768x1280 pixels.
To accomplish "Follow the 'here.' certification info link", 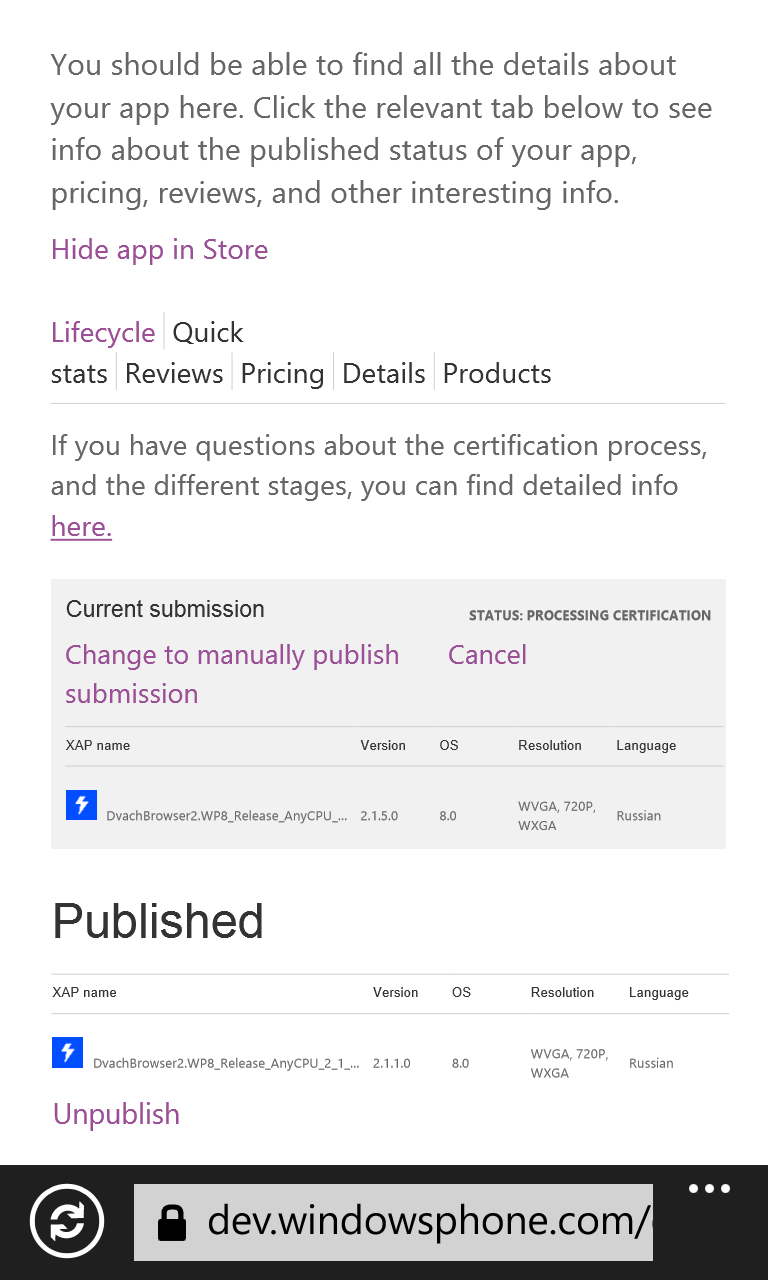I will tap(81, 526).
